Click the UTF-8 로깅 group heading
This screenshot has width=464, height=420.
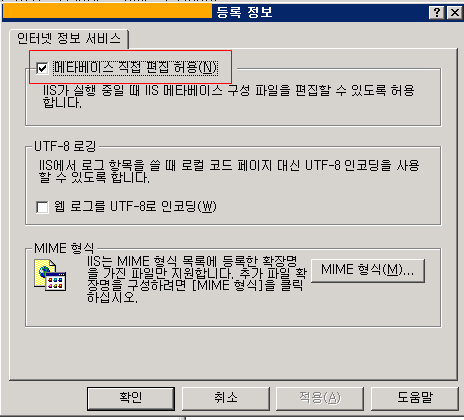tap(65, 146)
